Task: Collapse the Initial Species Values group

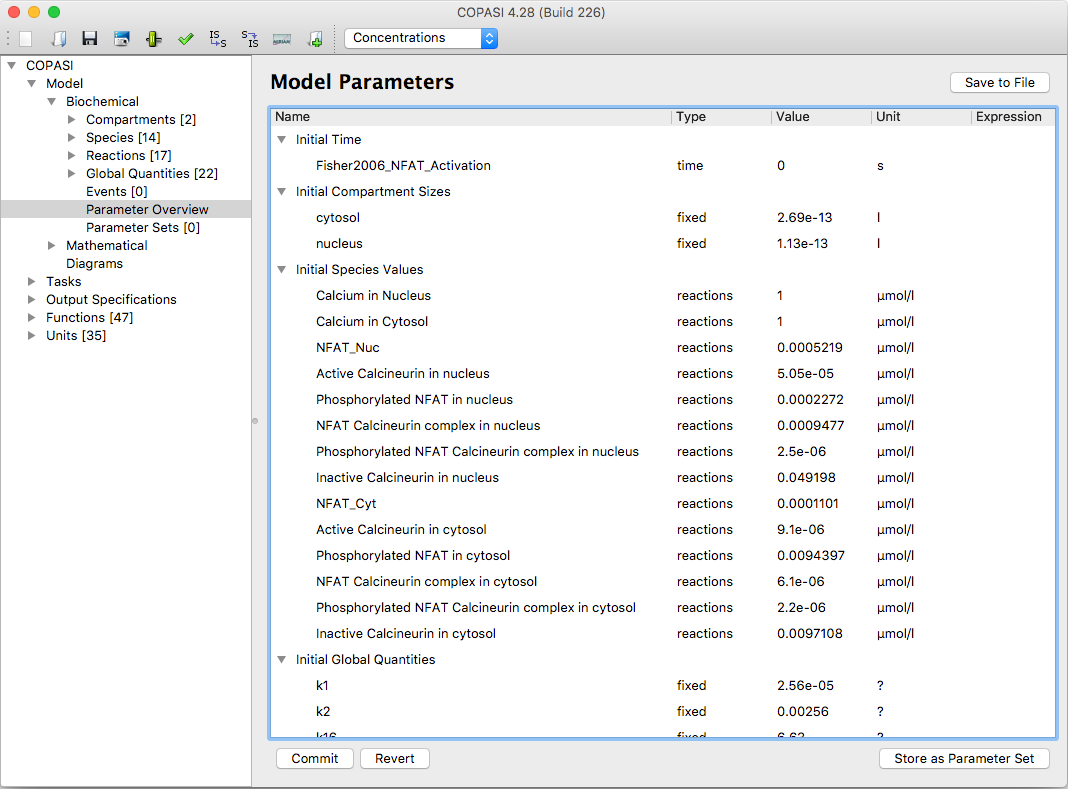Action: [281, 270]
